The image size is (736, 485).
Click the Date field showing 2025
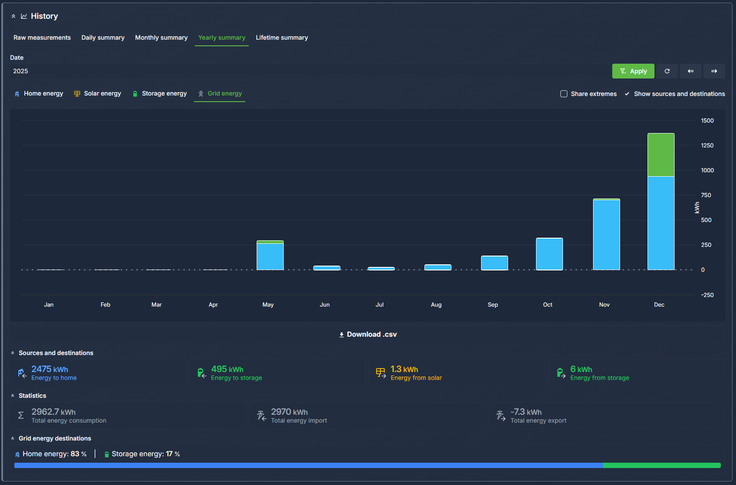coord(300,71)
